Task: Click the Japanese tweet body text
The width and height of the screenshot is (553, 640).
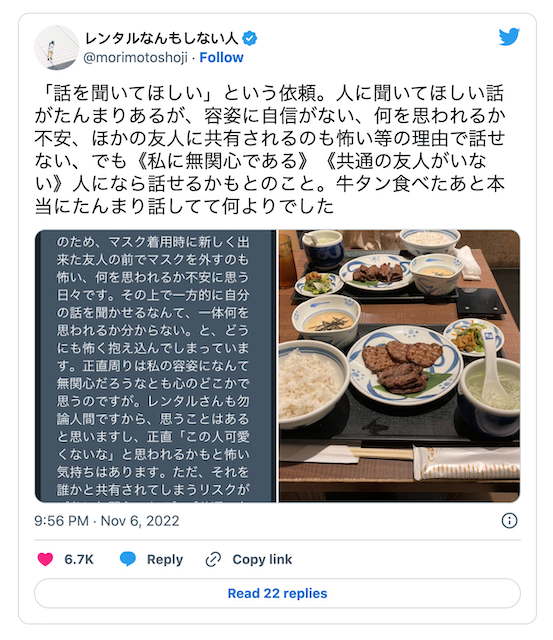Action: (x=270, y=149)
